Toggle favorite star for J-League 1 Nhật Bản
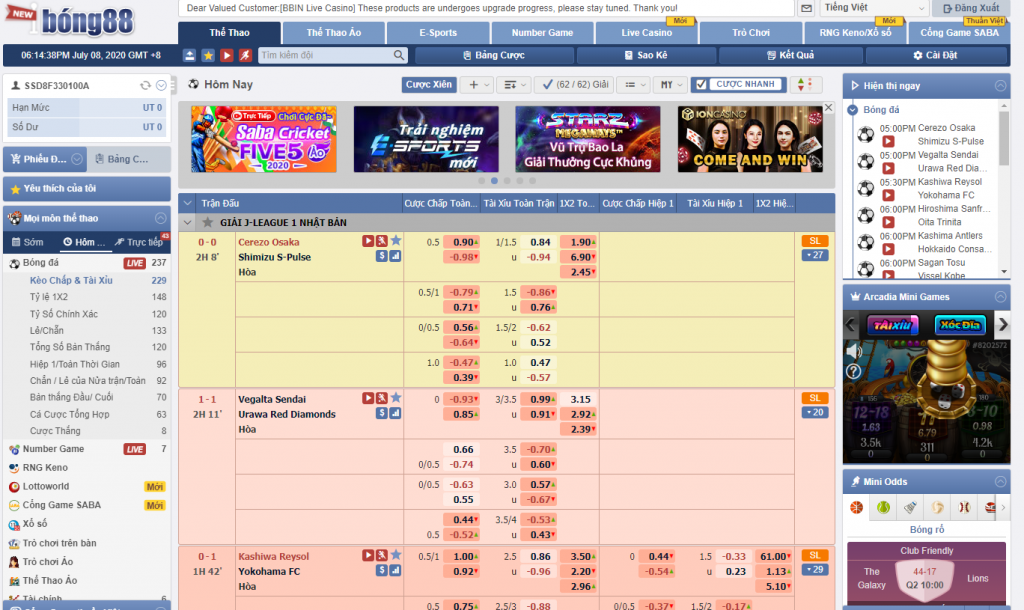 point(208,222)
